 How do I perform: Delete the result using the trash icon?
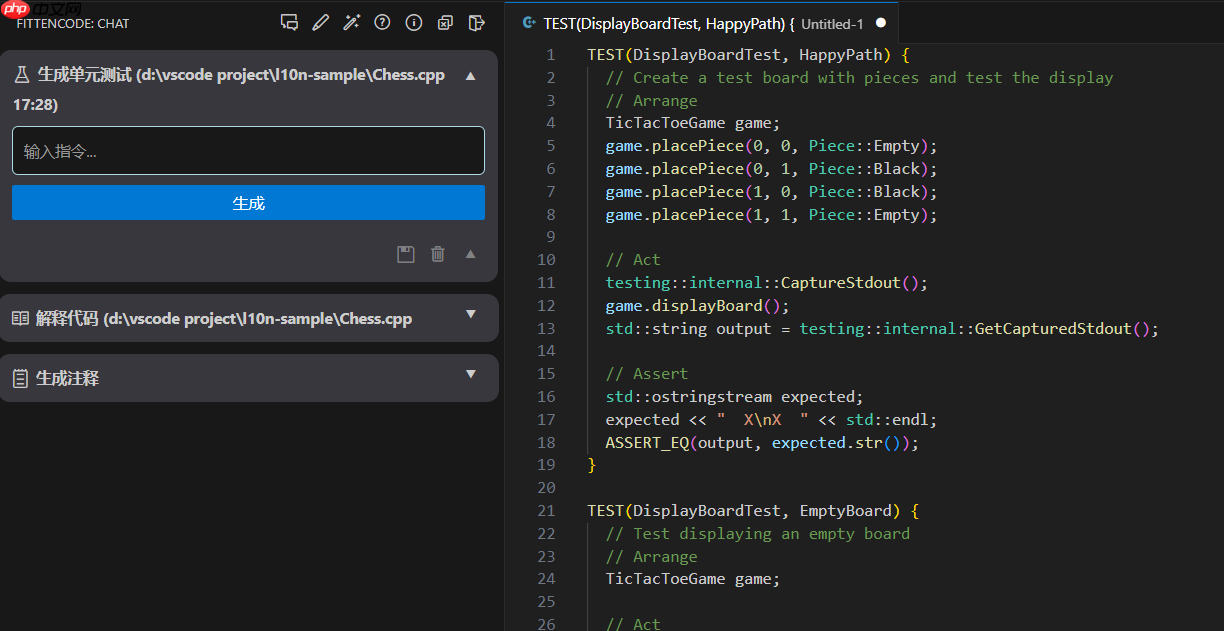point(437,254)
